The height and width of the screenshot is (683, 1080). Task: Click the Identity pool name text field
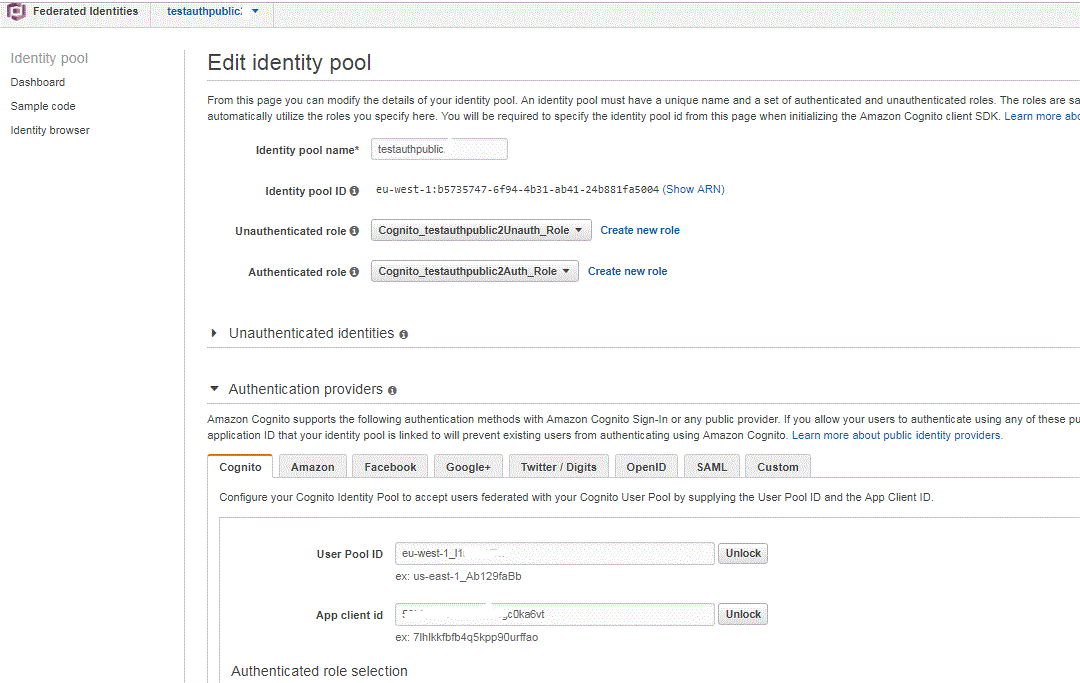tap(439, 149)
